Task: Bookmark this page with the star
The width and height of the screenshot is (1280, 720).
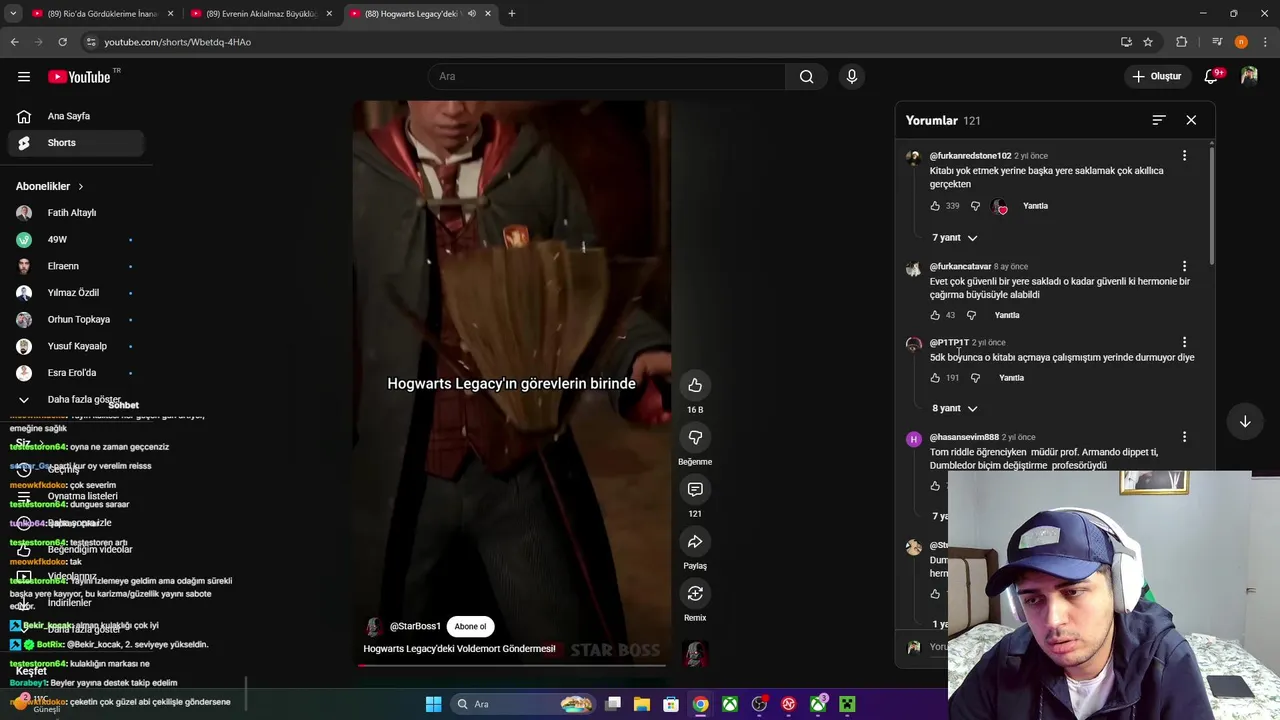Action: pos(1148,42)
